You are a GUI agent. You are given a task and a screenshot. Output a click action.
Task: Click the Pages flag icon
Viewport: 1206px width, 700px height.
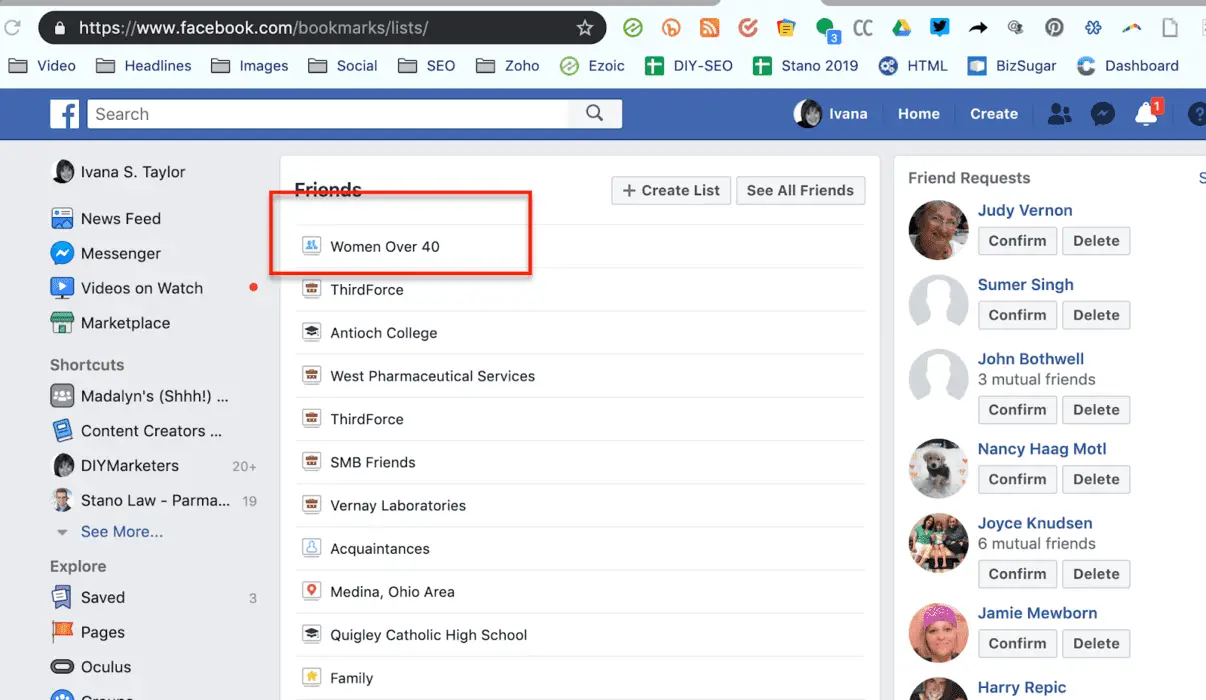coord(62,632)
